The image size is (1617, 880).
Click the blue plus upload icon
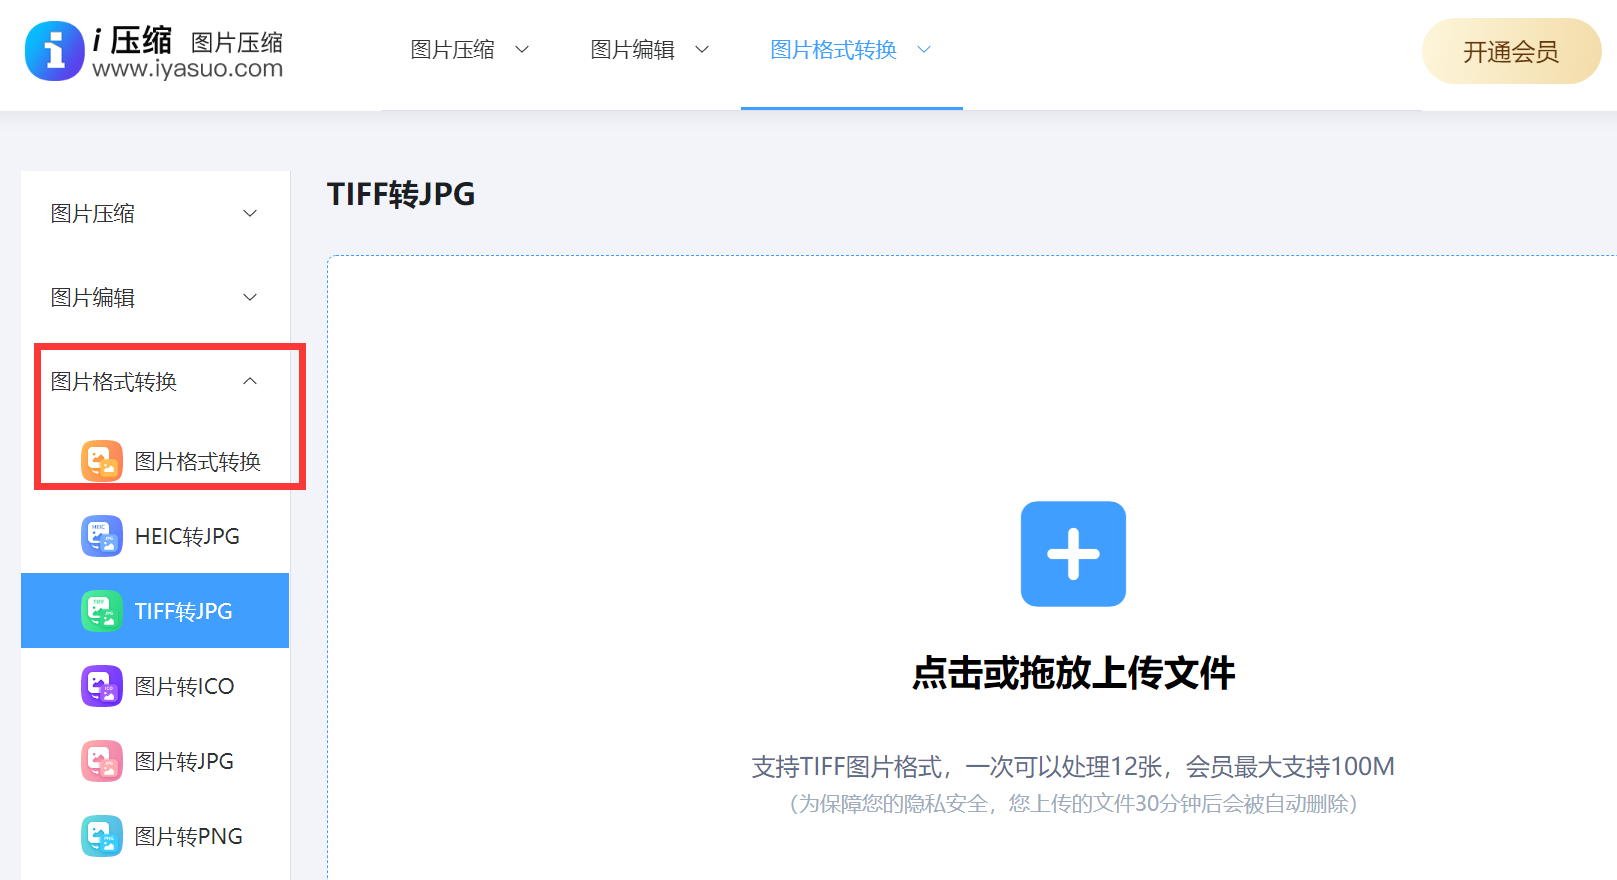[x=1073, y=554]
